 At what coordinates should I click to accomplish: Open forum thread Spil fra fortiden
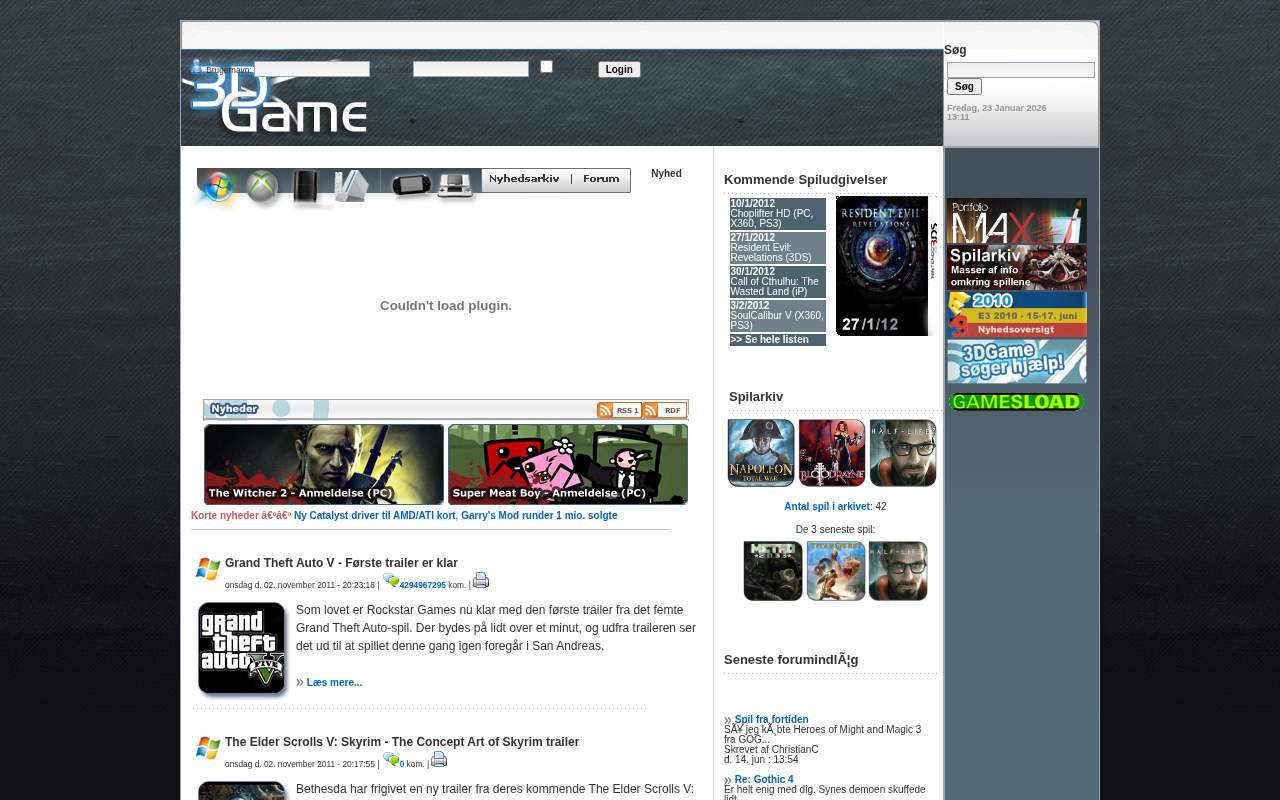[772, 720]
